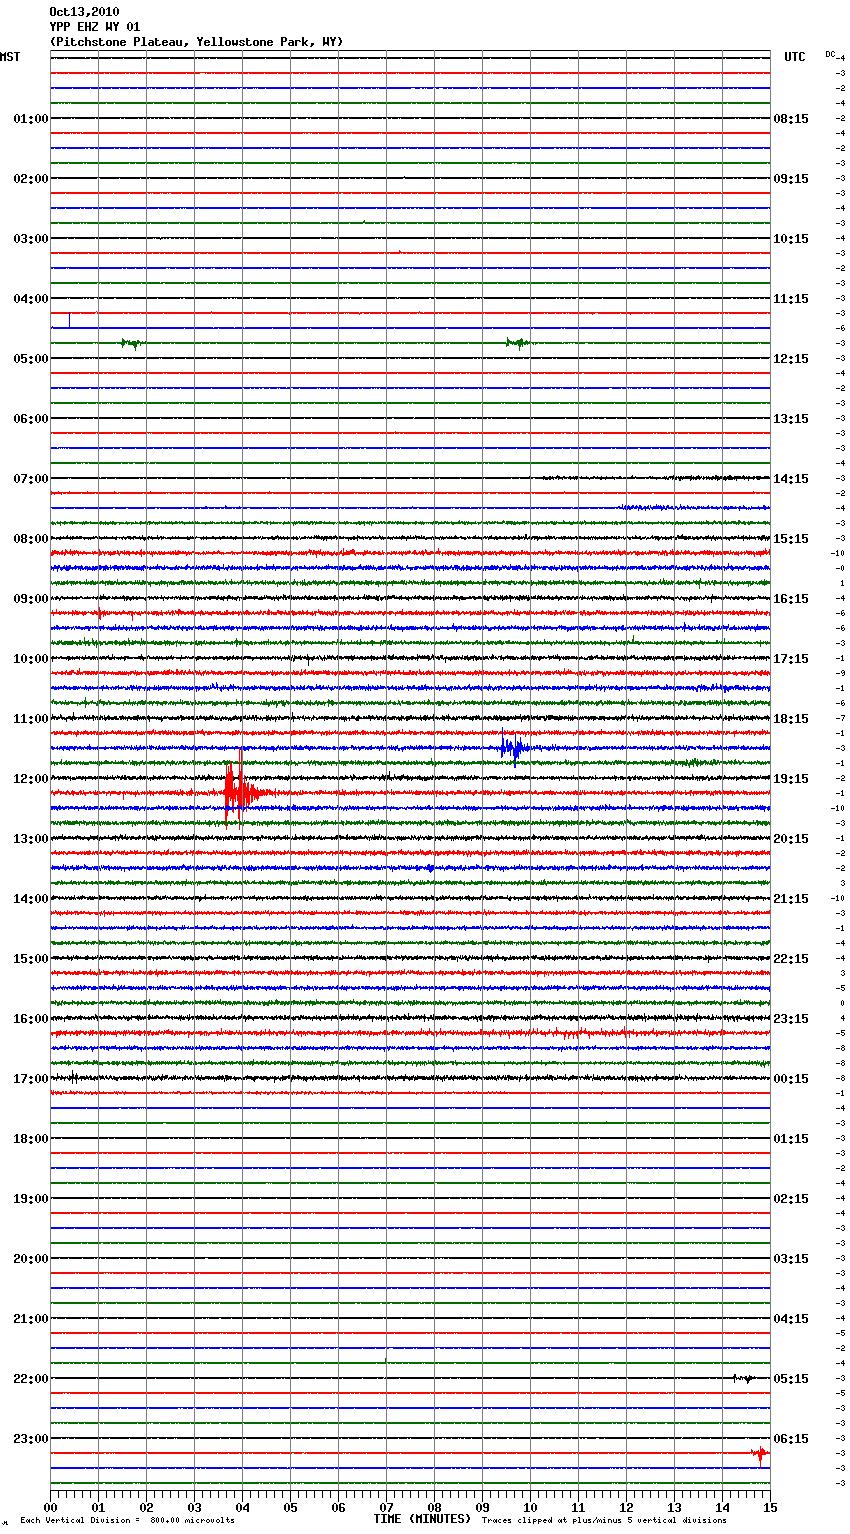Image resolution: width=850 pixels, height=1534 pixels.
Task: Click the UTC column header
Action: click(x=795, y=57)
